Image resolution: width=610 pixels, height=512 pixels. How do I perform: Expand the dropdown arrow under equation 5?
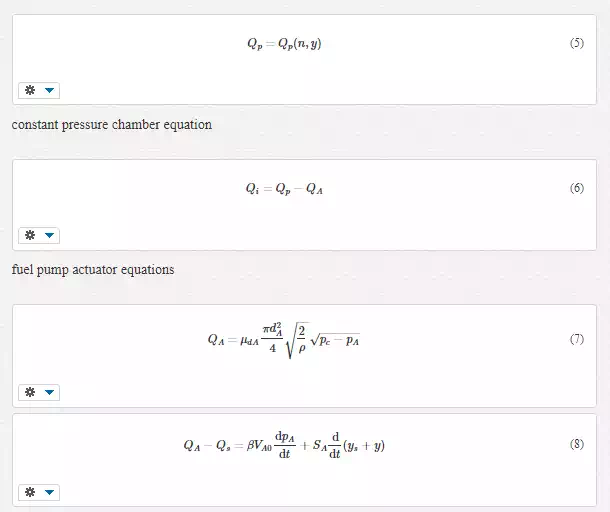49,90
